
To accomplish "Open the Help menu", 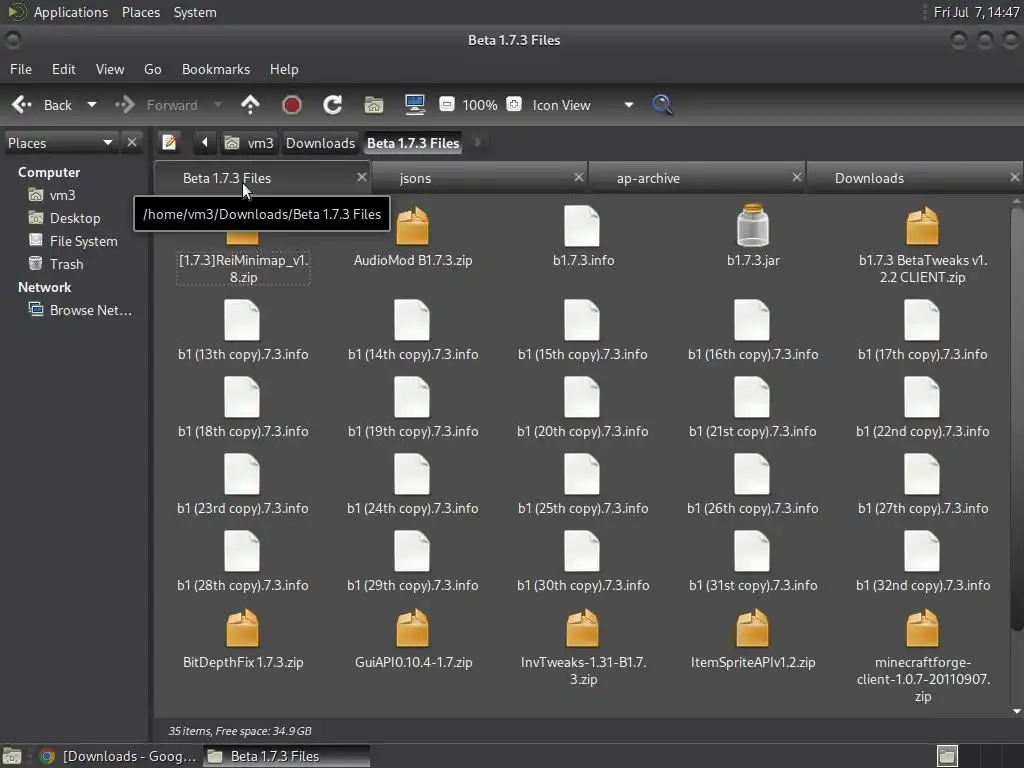I will click(x=284, y=69).
